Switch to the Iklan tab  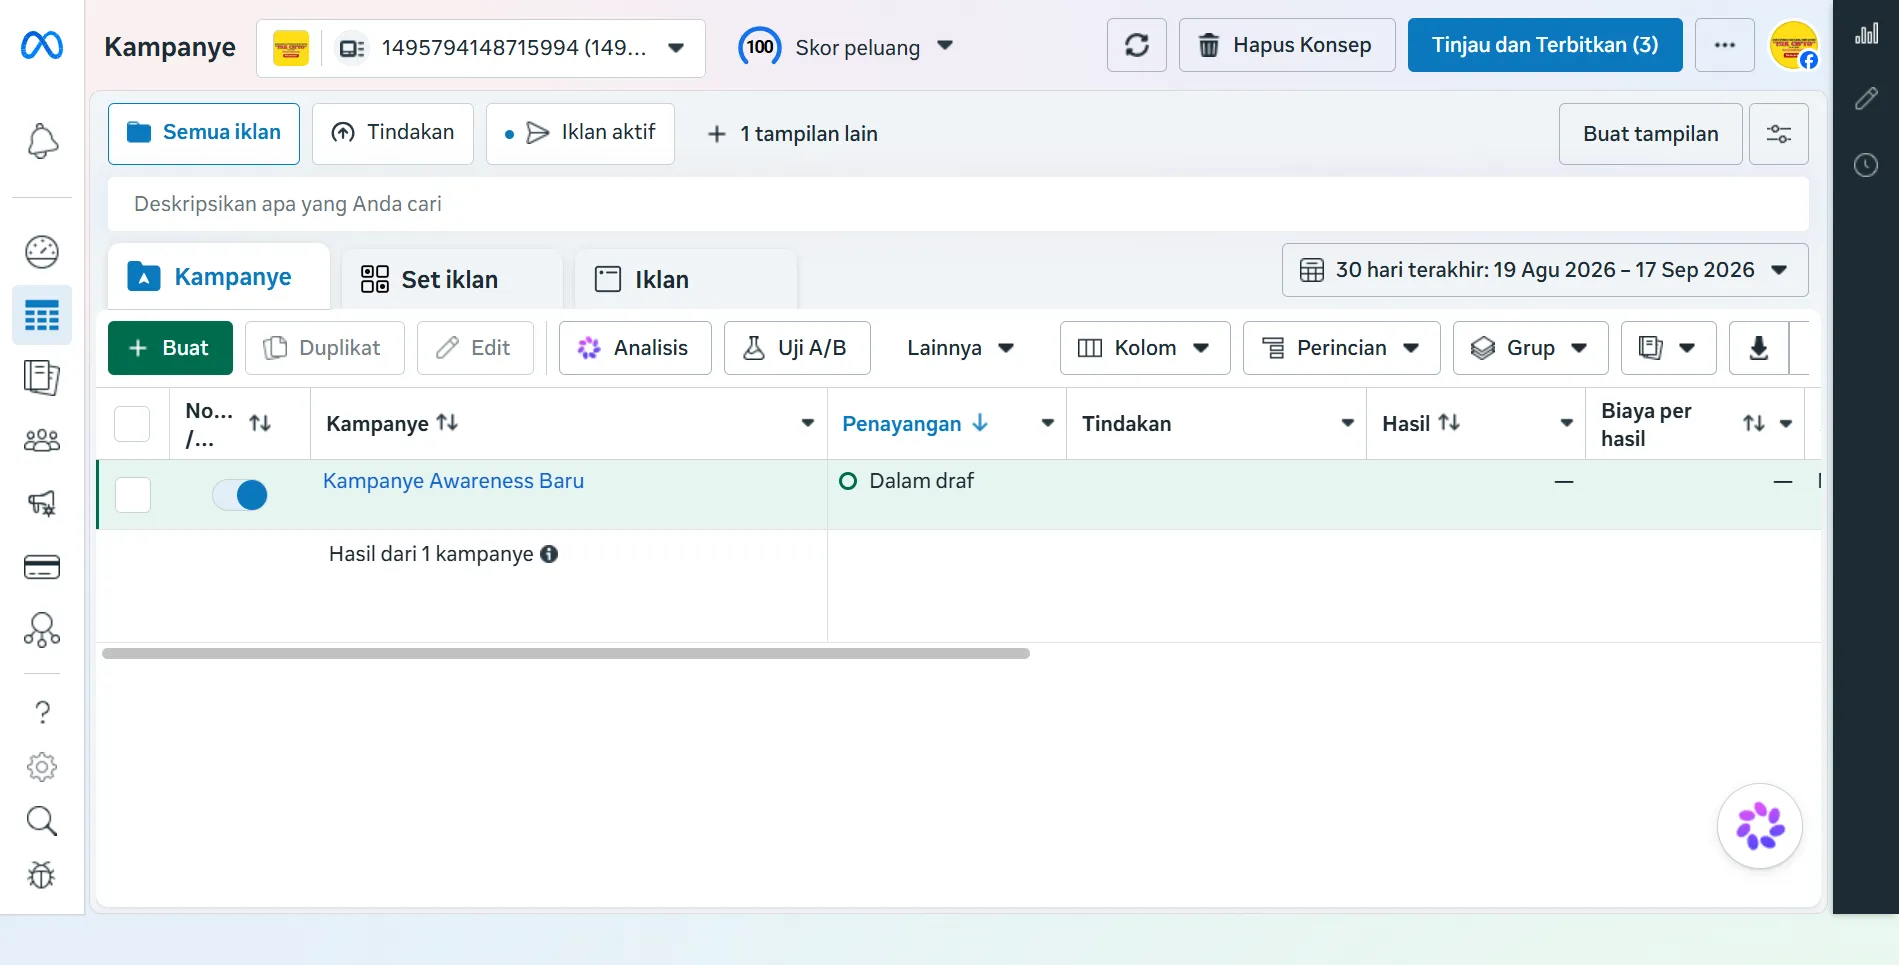(686, 279)
